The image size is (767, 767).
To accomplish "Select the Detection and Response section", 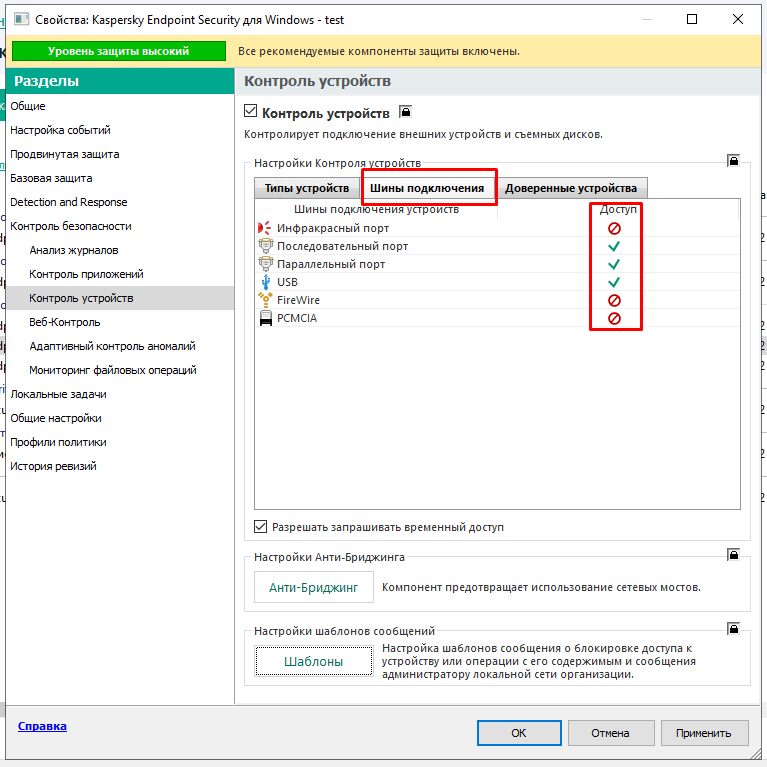I will pos(120,202).
